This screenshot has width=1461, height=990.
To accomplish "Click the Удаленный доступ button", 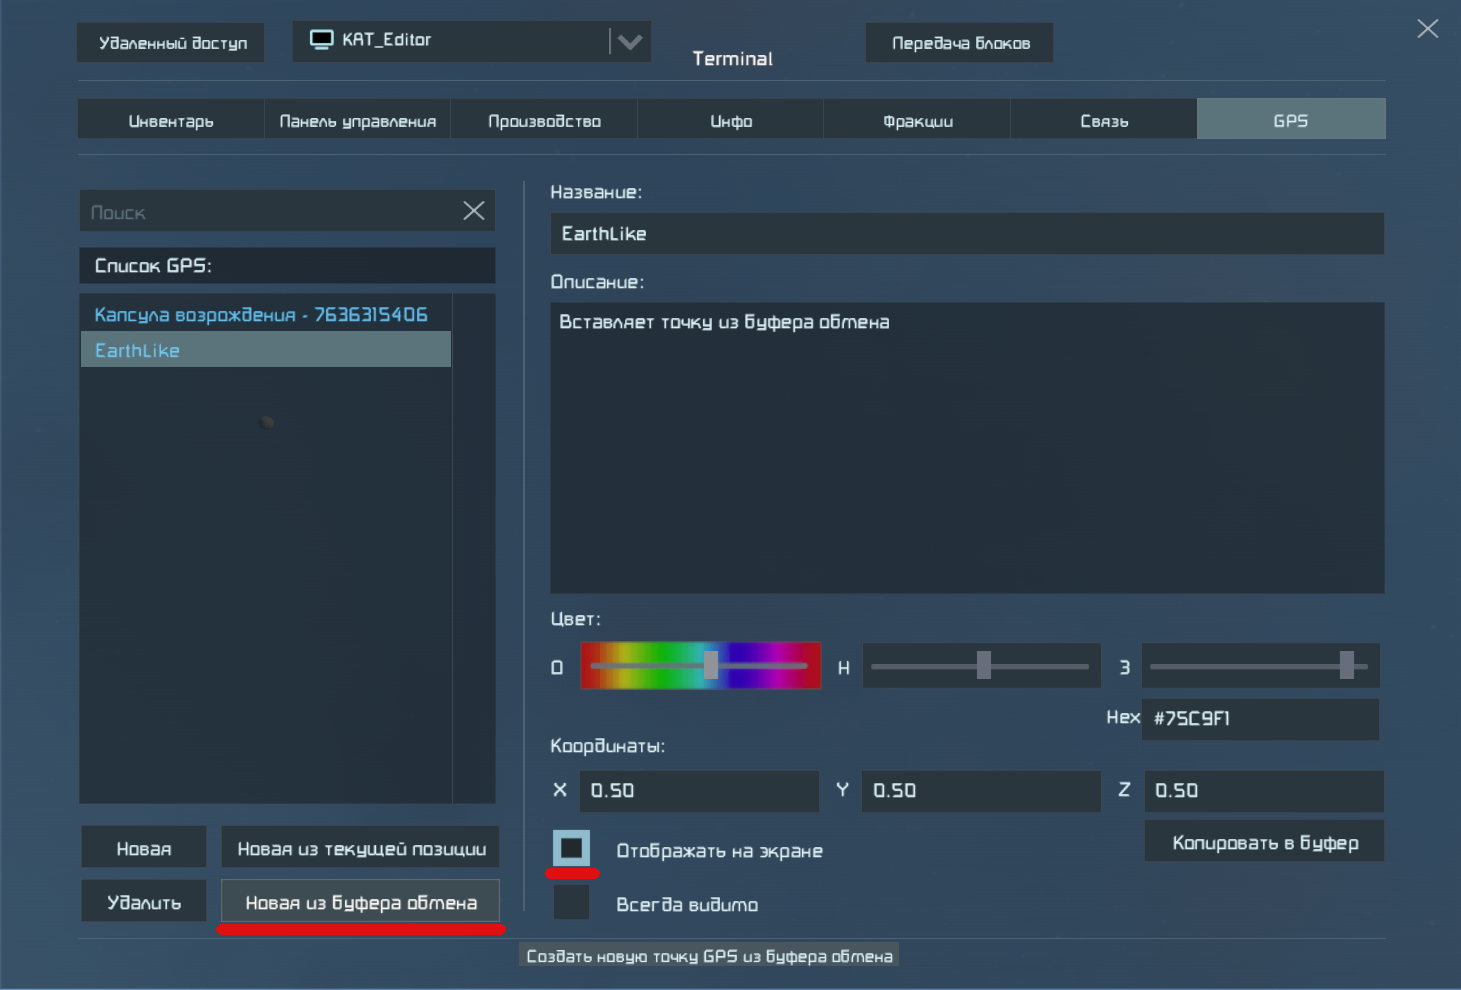I will point(171,43).
